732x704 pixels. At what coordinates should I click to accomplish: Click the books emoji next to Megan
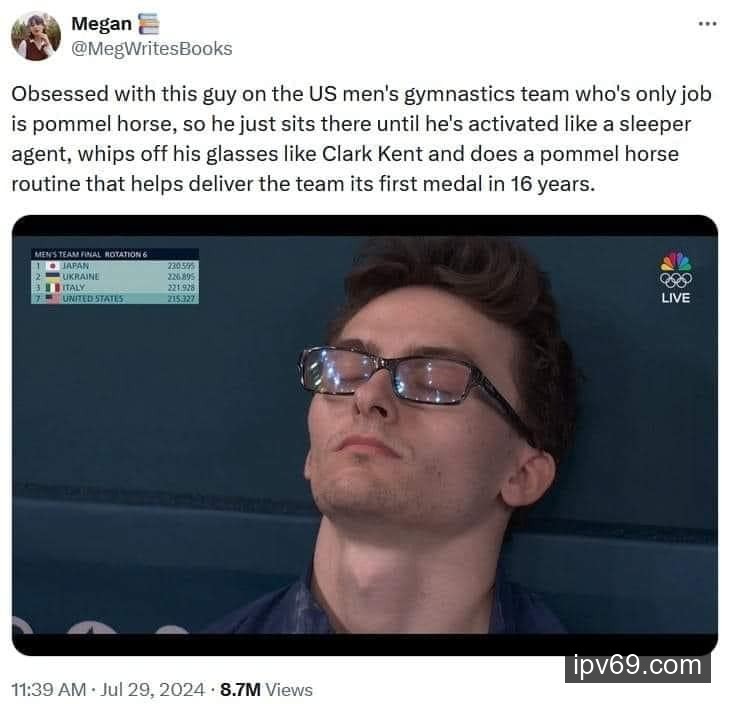pyautogui.click(x=149, y=24)
